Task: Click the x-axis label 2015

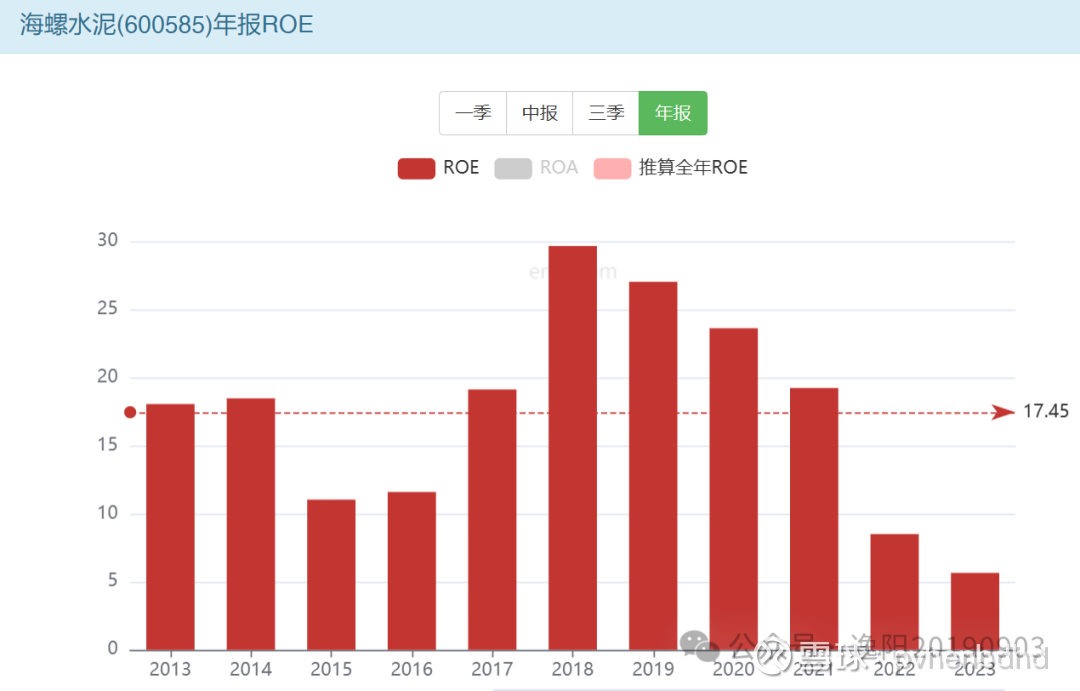Action: (x=331, y=669)
